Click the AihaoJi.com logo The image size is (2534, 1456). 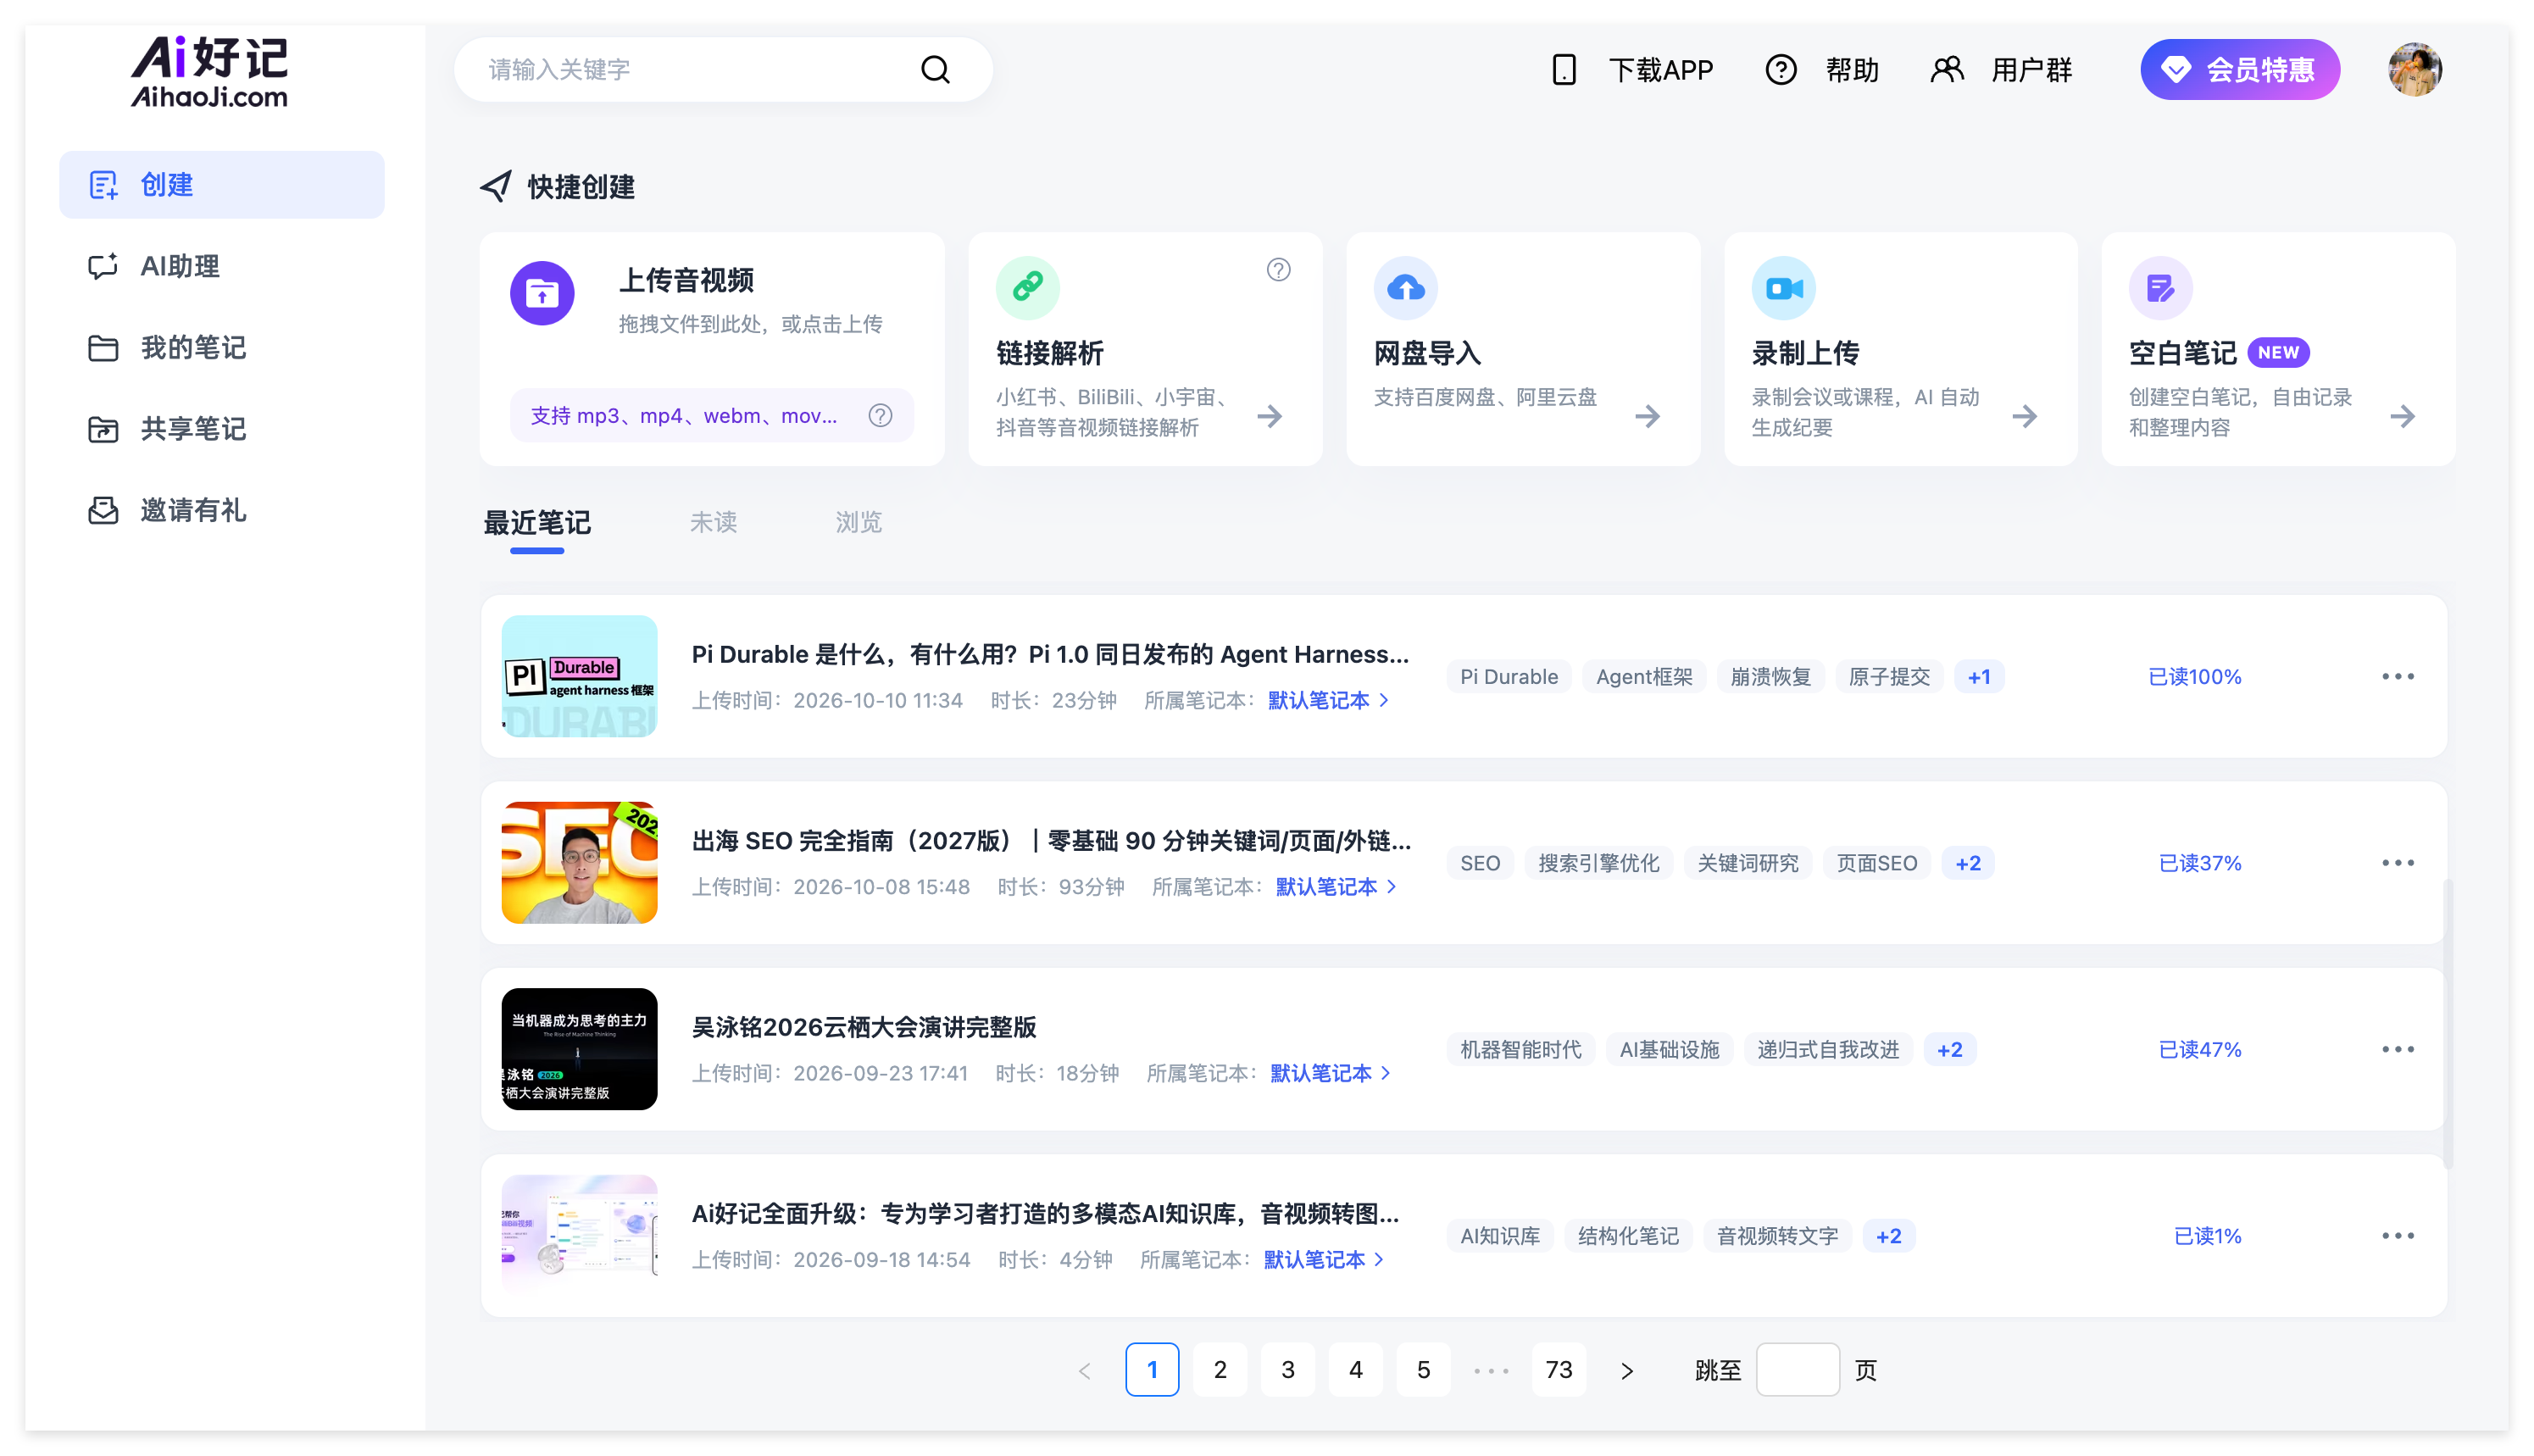pos(209,71)
